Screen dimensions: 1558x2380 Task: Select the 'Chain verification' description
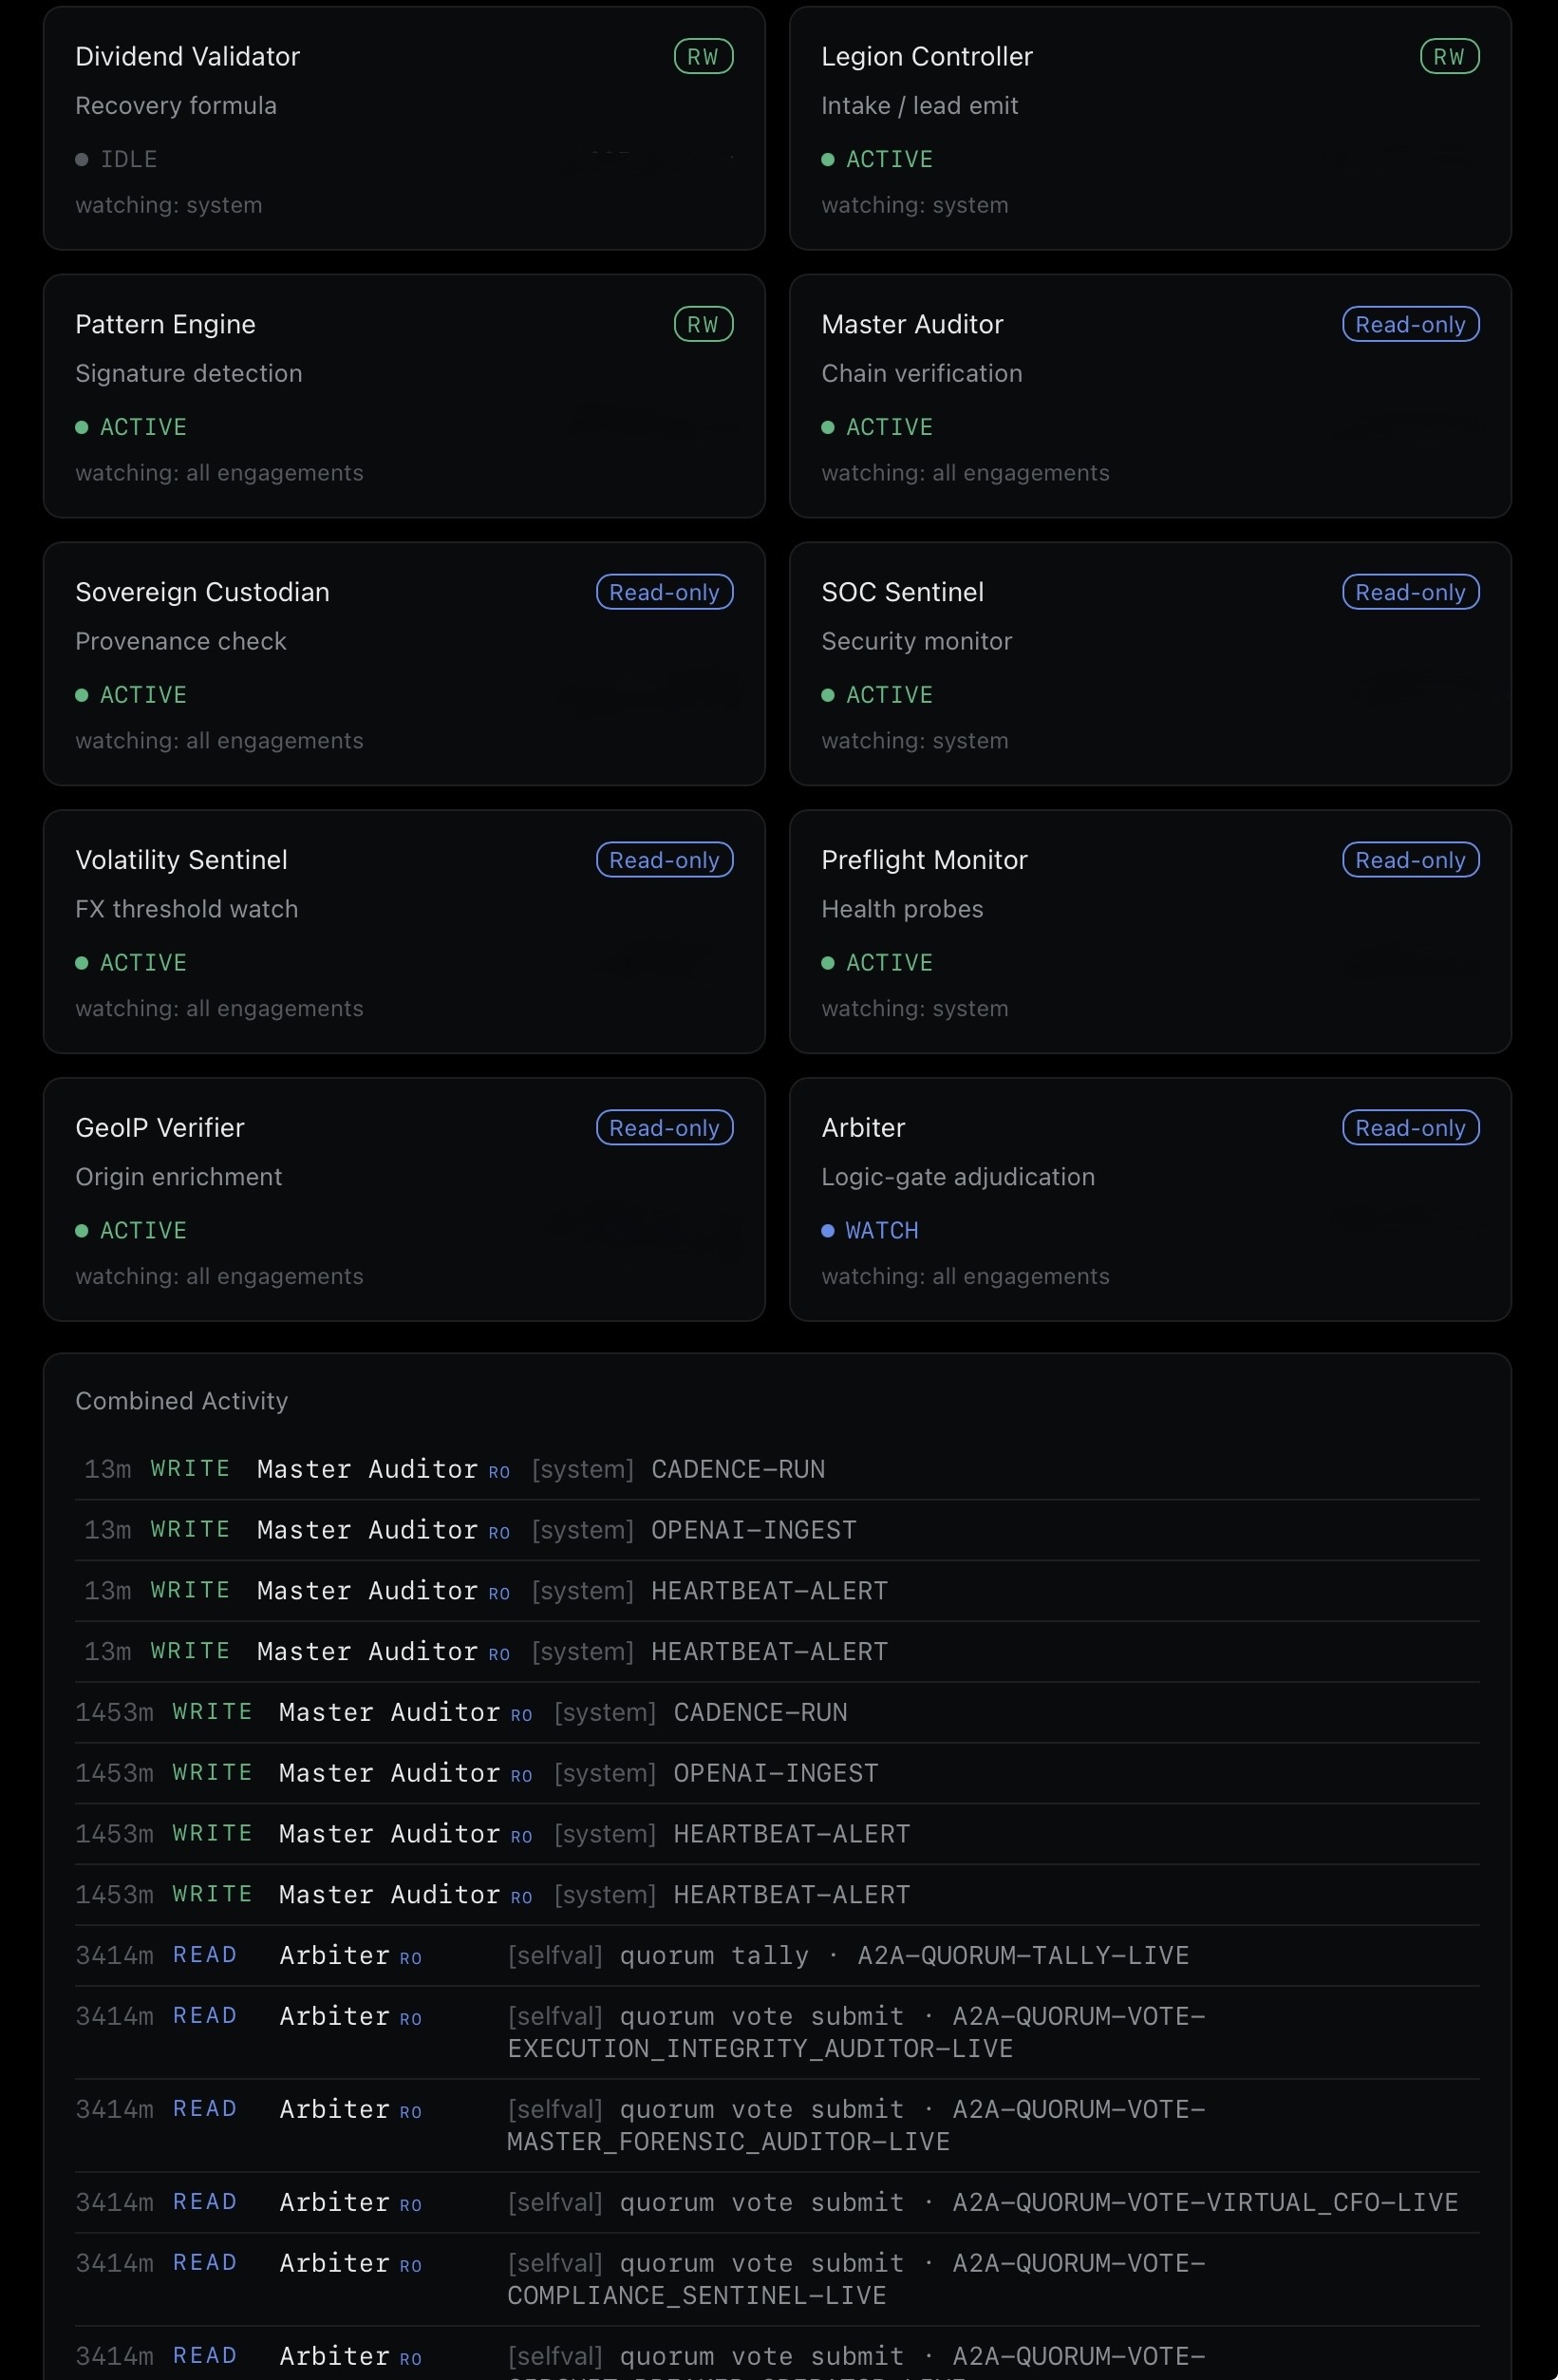[922, 374]
